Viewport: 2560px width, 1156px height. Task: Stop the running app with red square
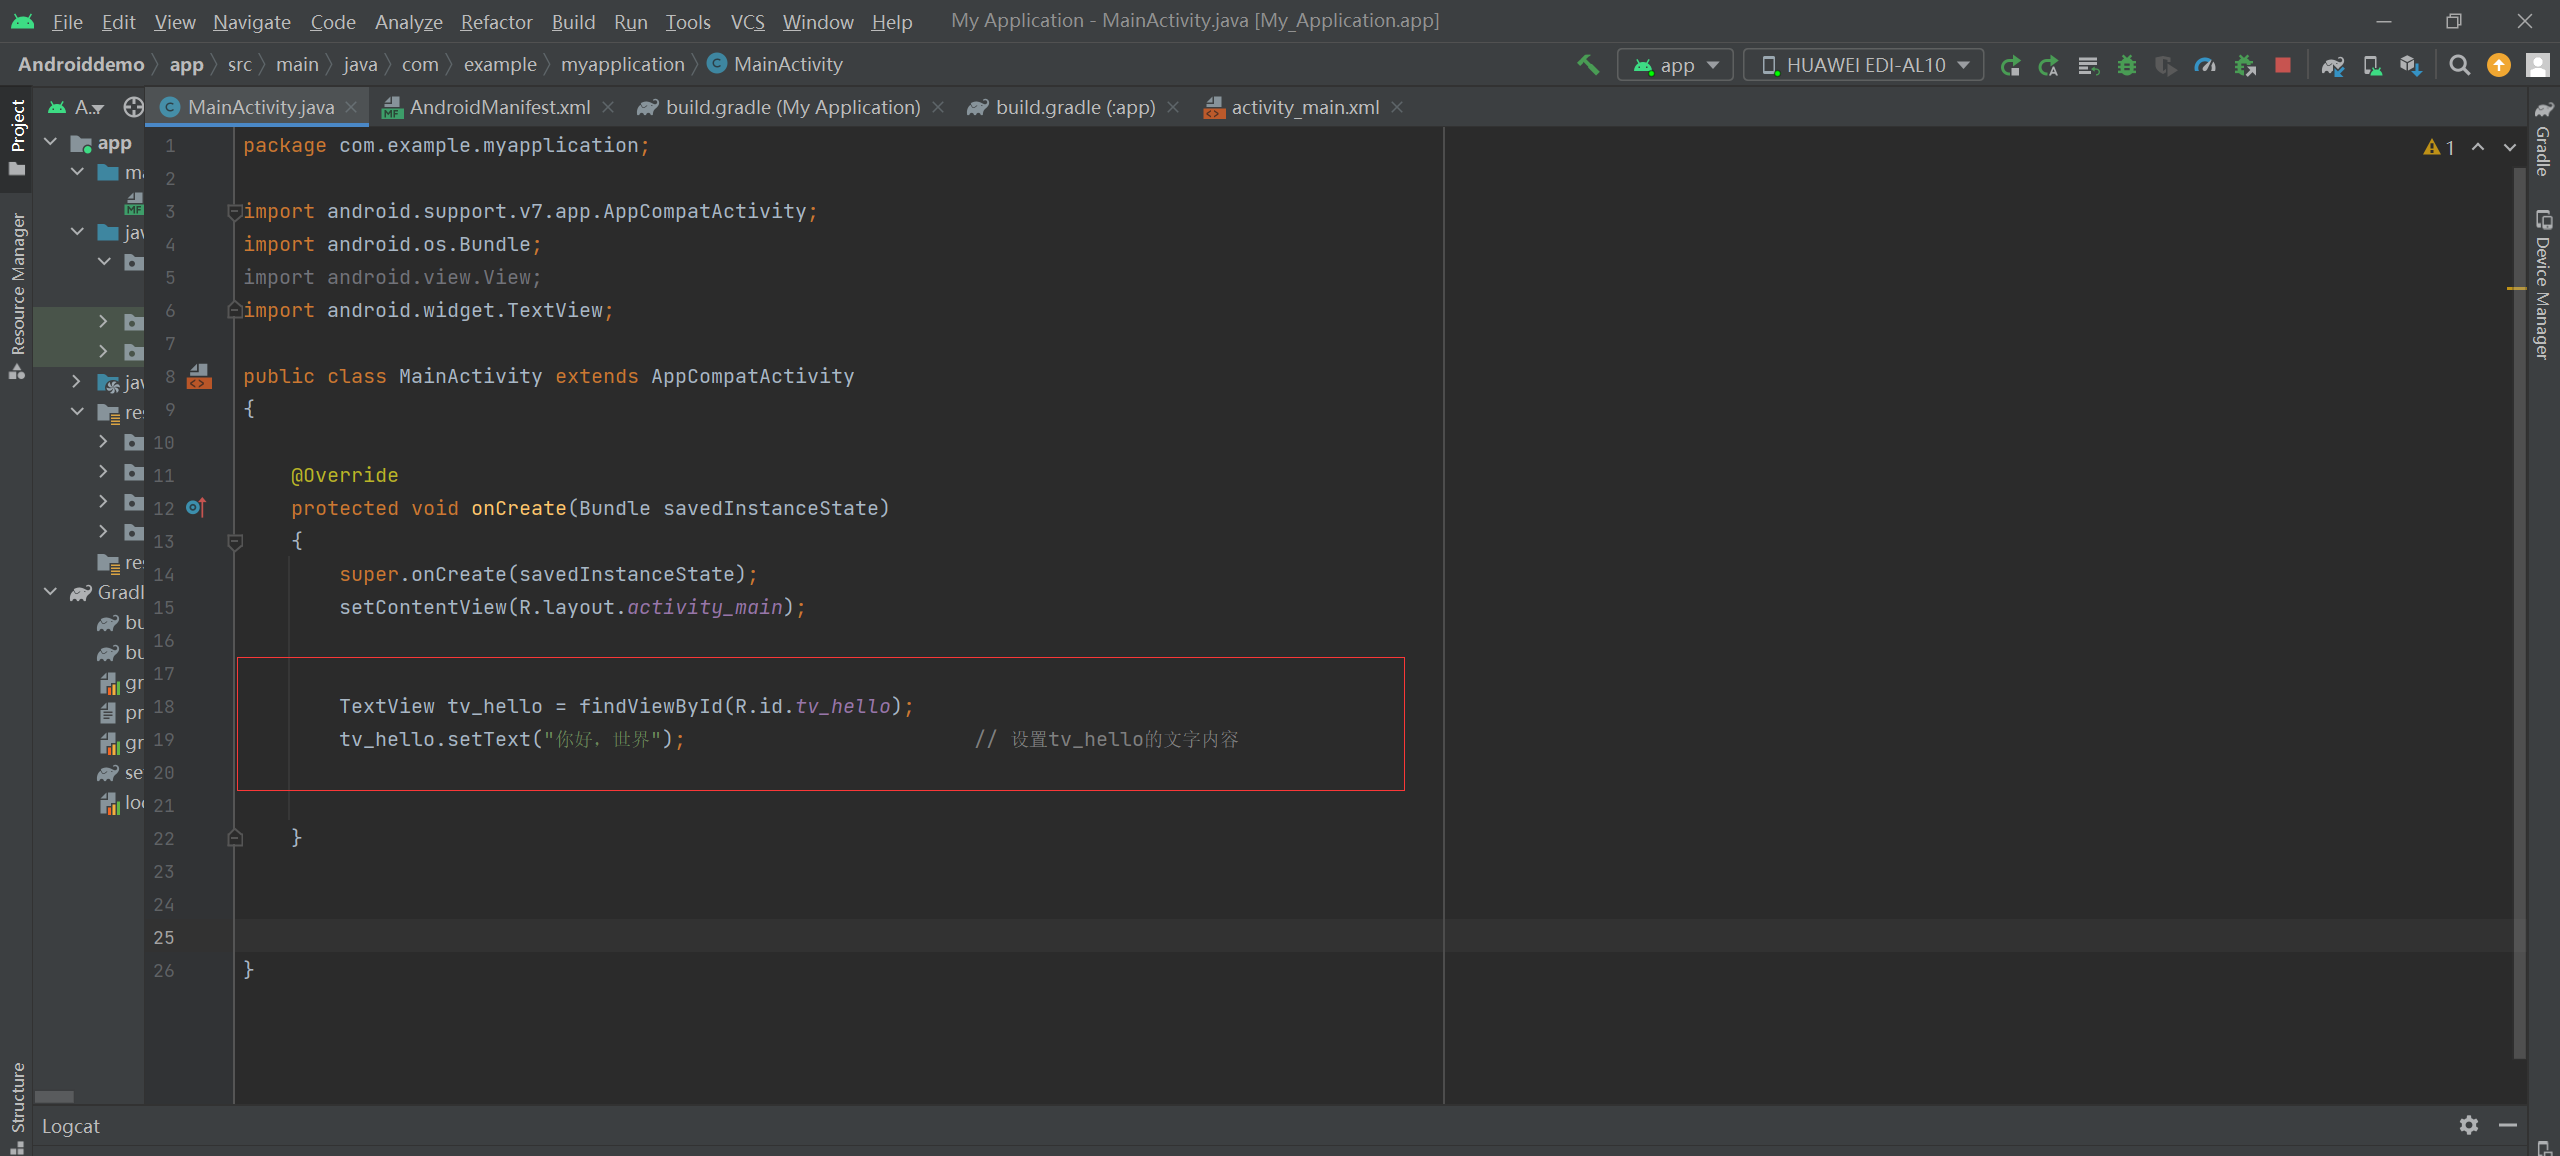click(x=2282, y=65)
